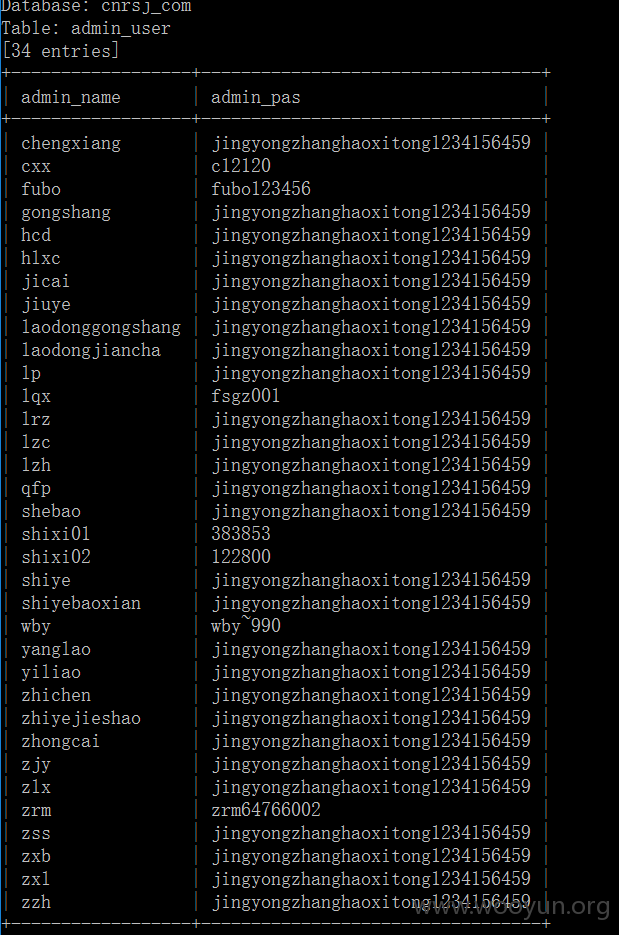619x935 pixels.
Task: Select the fubo name cell
Action: pos(41,189)
